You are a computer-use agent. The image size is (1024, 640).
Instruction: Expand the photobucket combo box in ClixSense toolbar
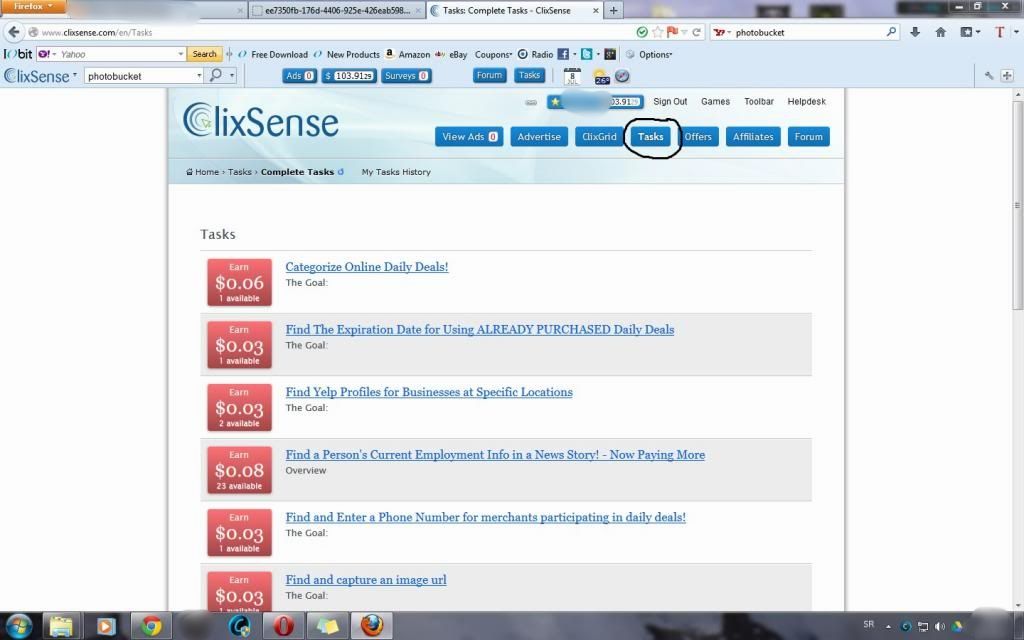point(199,76)
